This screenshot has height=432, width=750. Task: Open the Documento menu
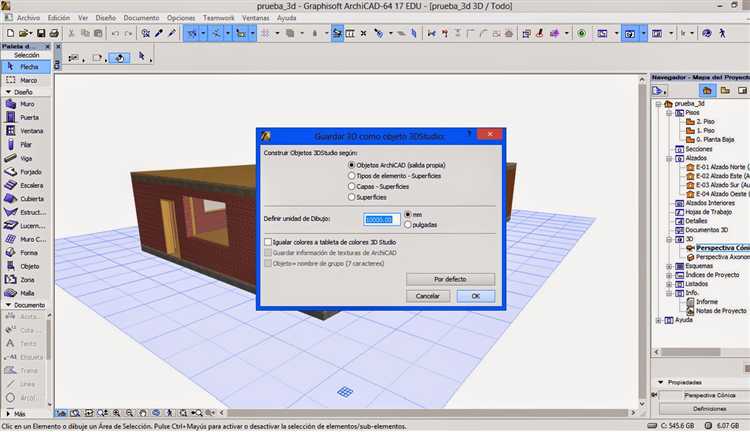coord(141,18)
